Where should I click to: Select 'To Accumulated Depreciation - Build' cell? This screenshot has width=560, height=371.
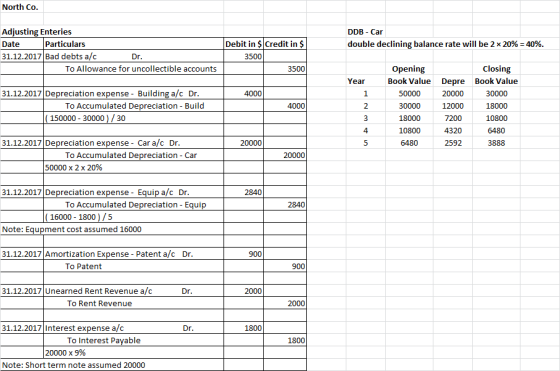[134, 106]
